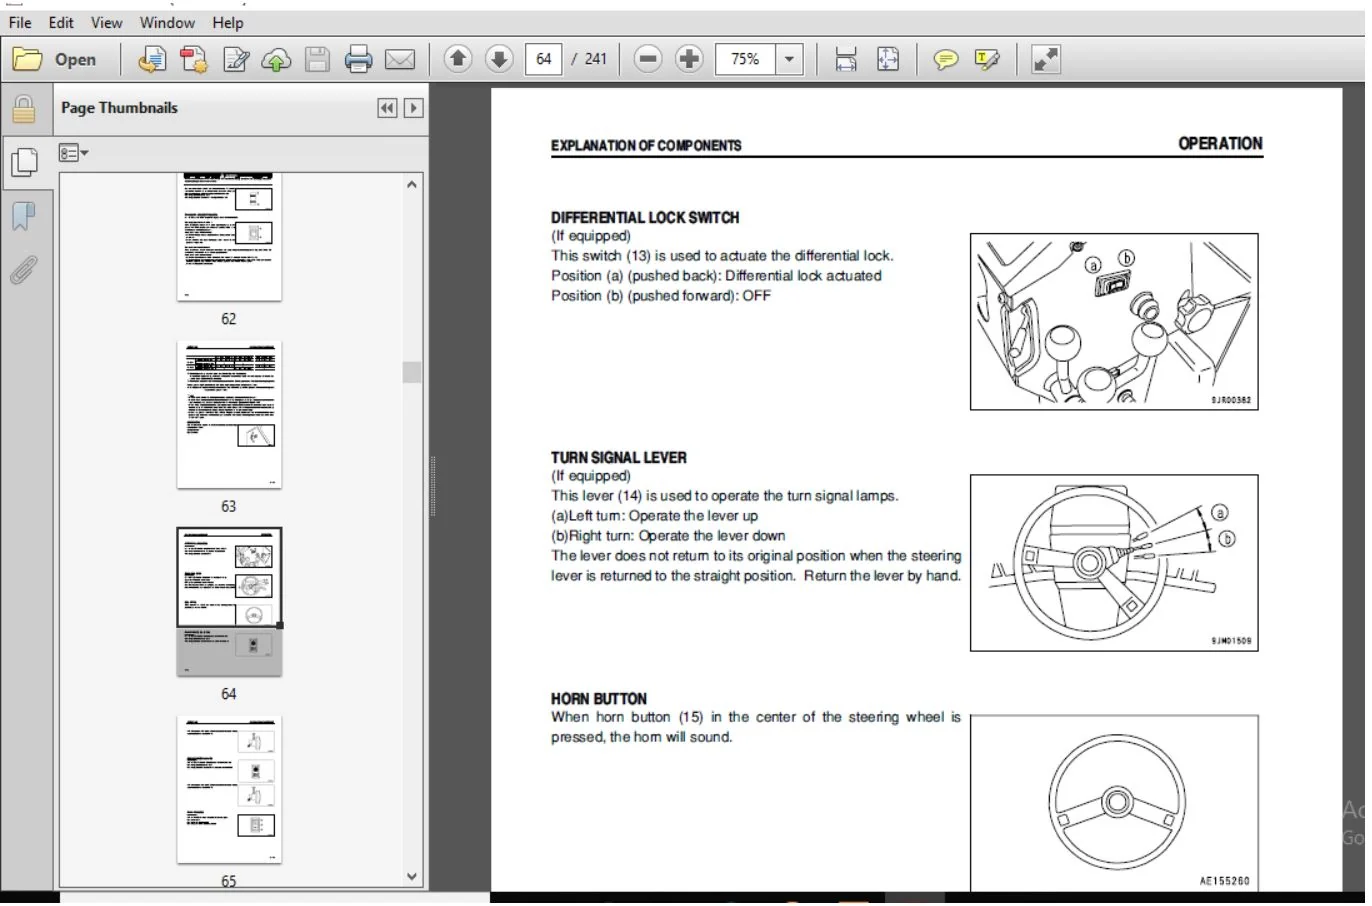The image size is (1372, 906).
Task: Open the File menu
Action: 20,22
